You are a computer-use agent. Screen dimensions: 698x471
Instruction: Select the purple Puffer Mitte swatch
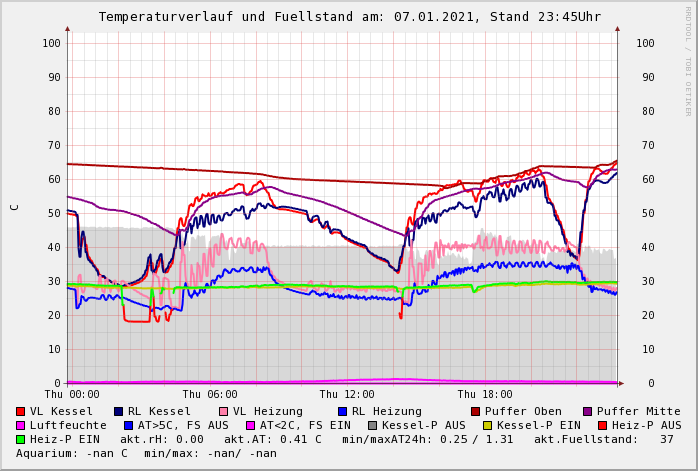588,412
